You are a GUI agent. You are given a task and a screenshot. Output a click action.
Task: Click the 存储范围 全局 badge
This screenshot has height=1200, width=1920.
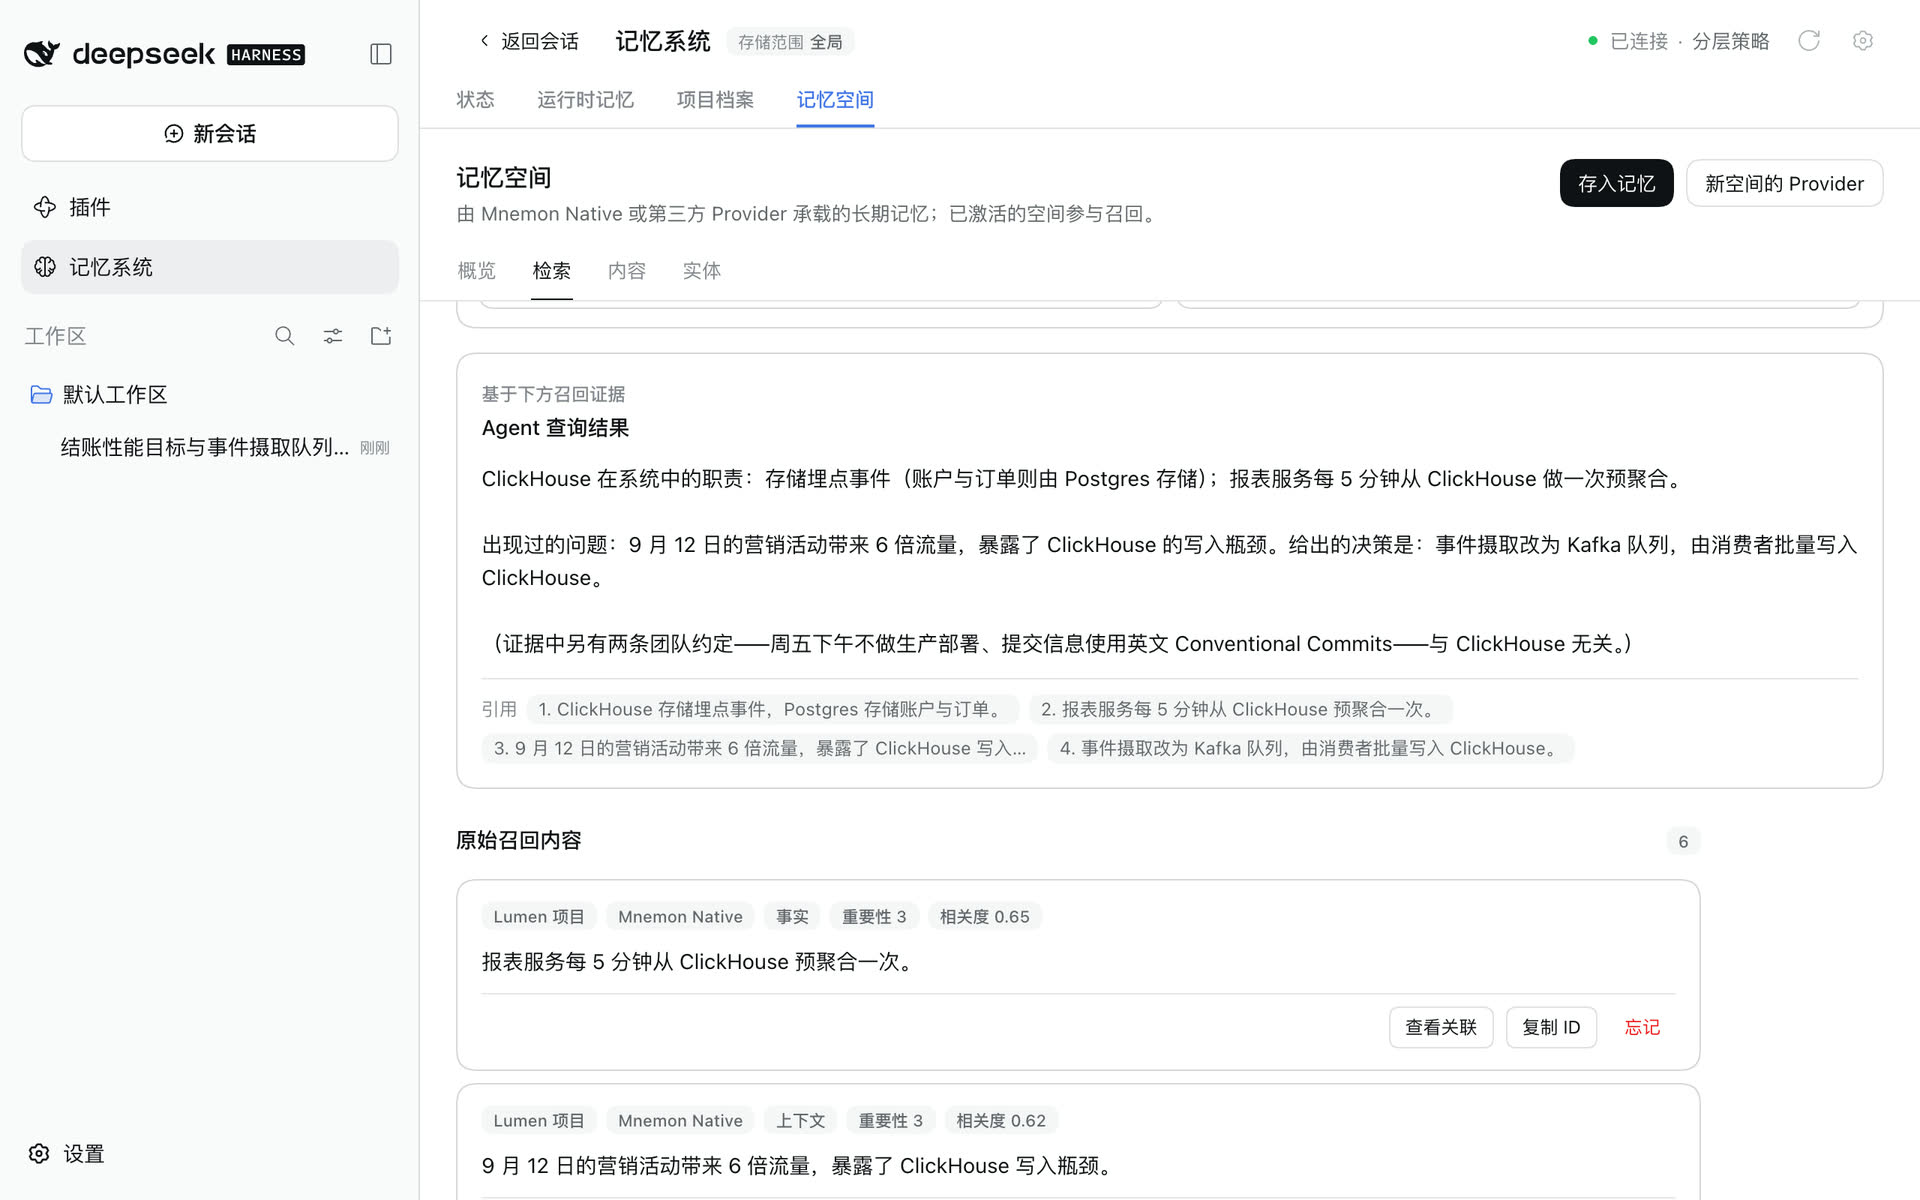tap(790, 42)
